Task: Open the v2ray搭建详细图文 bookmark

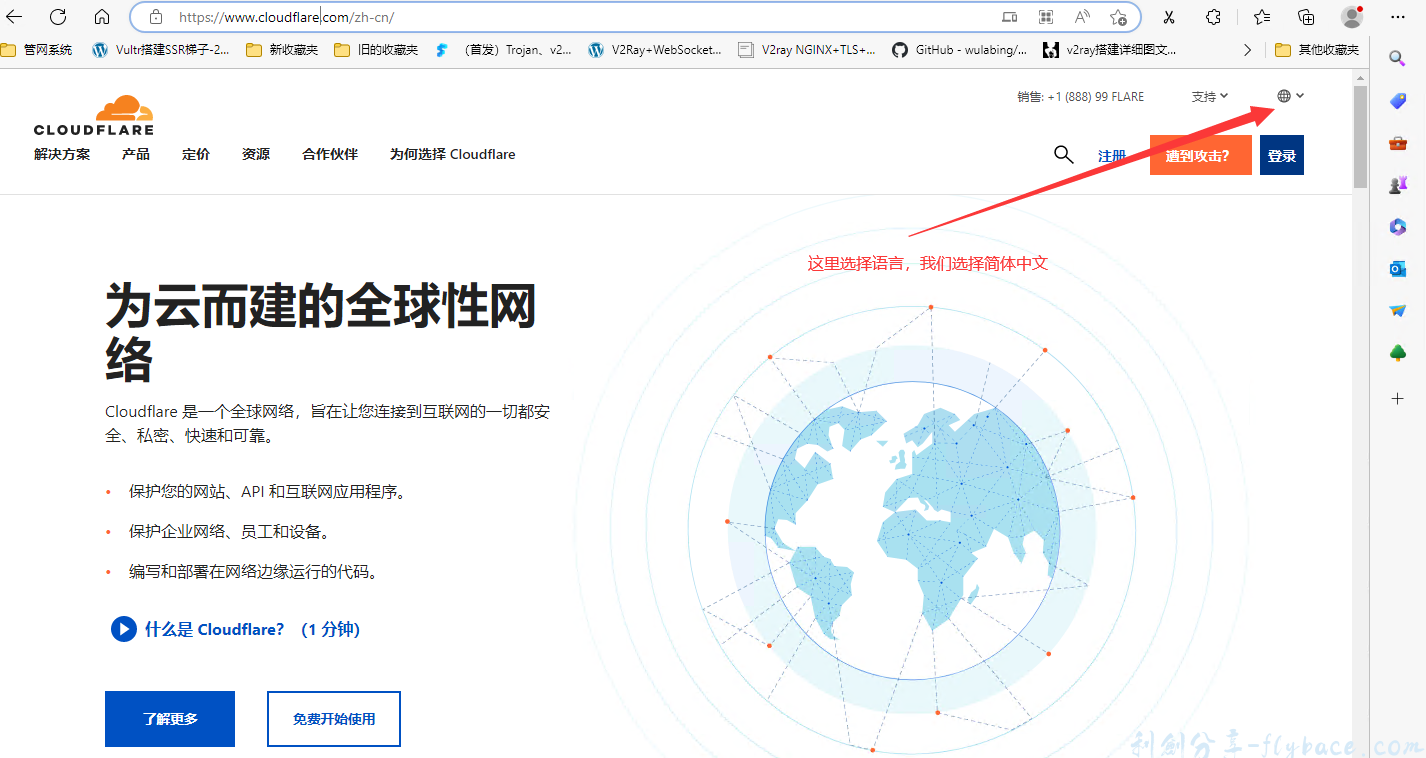Action: (x=1111, y=50)
